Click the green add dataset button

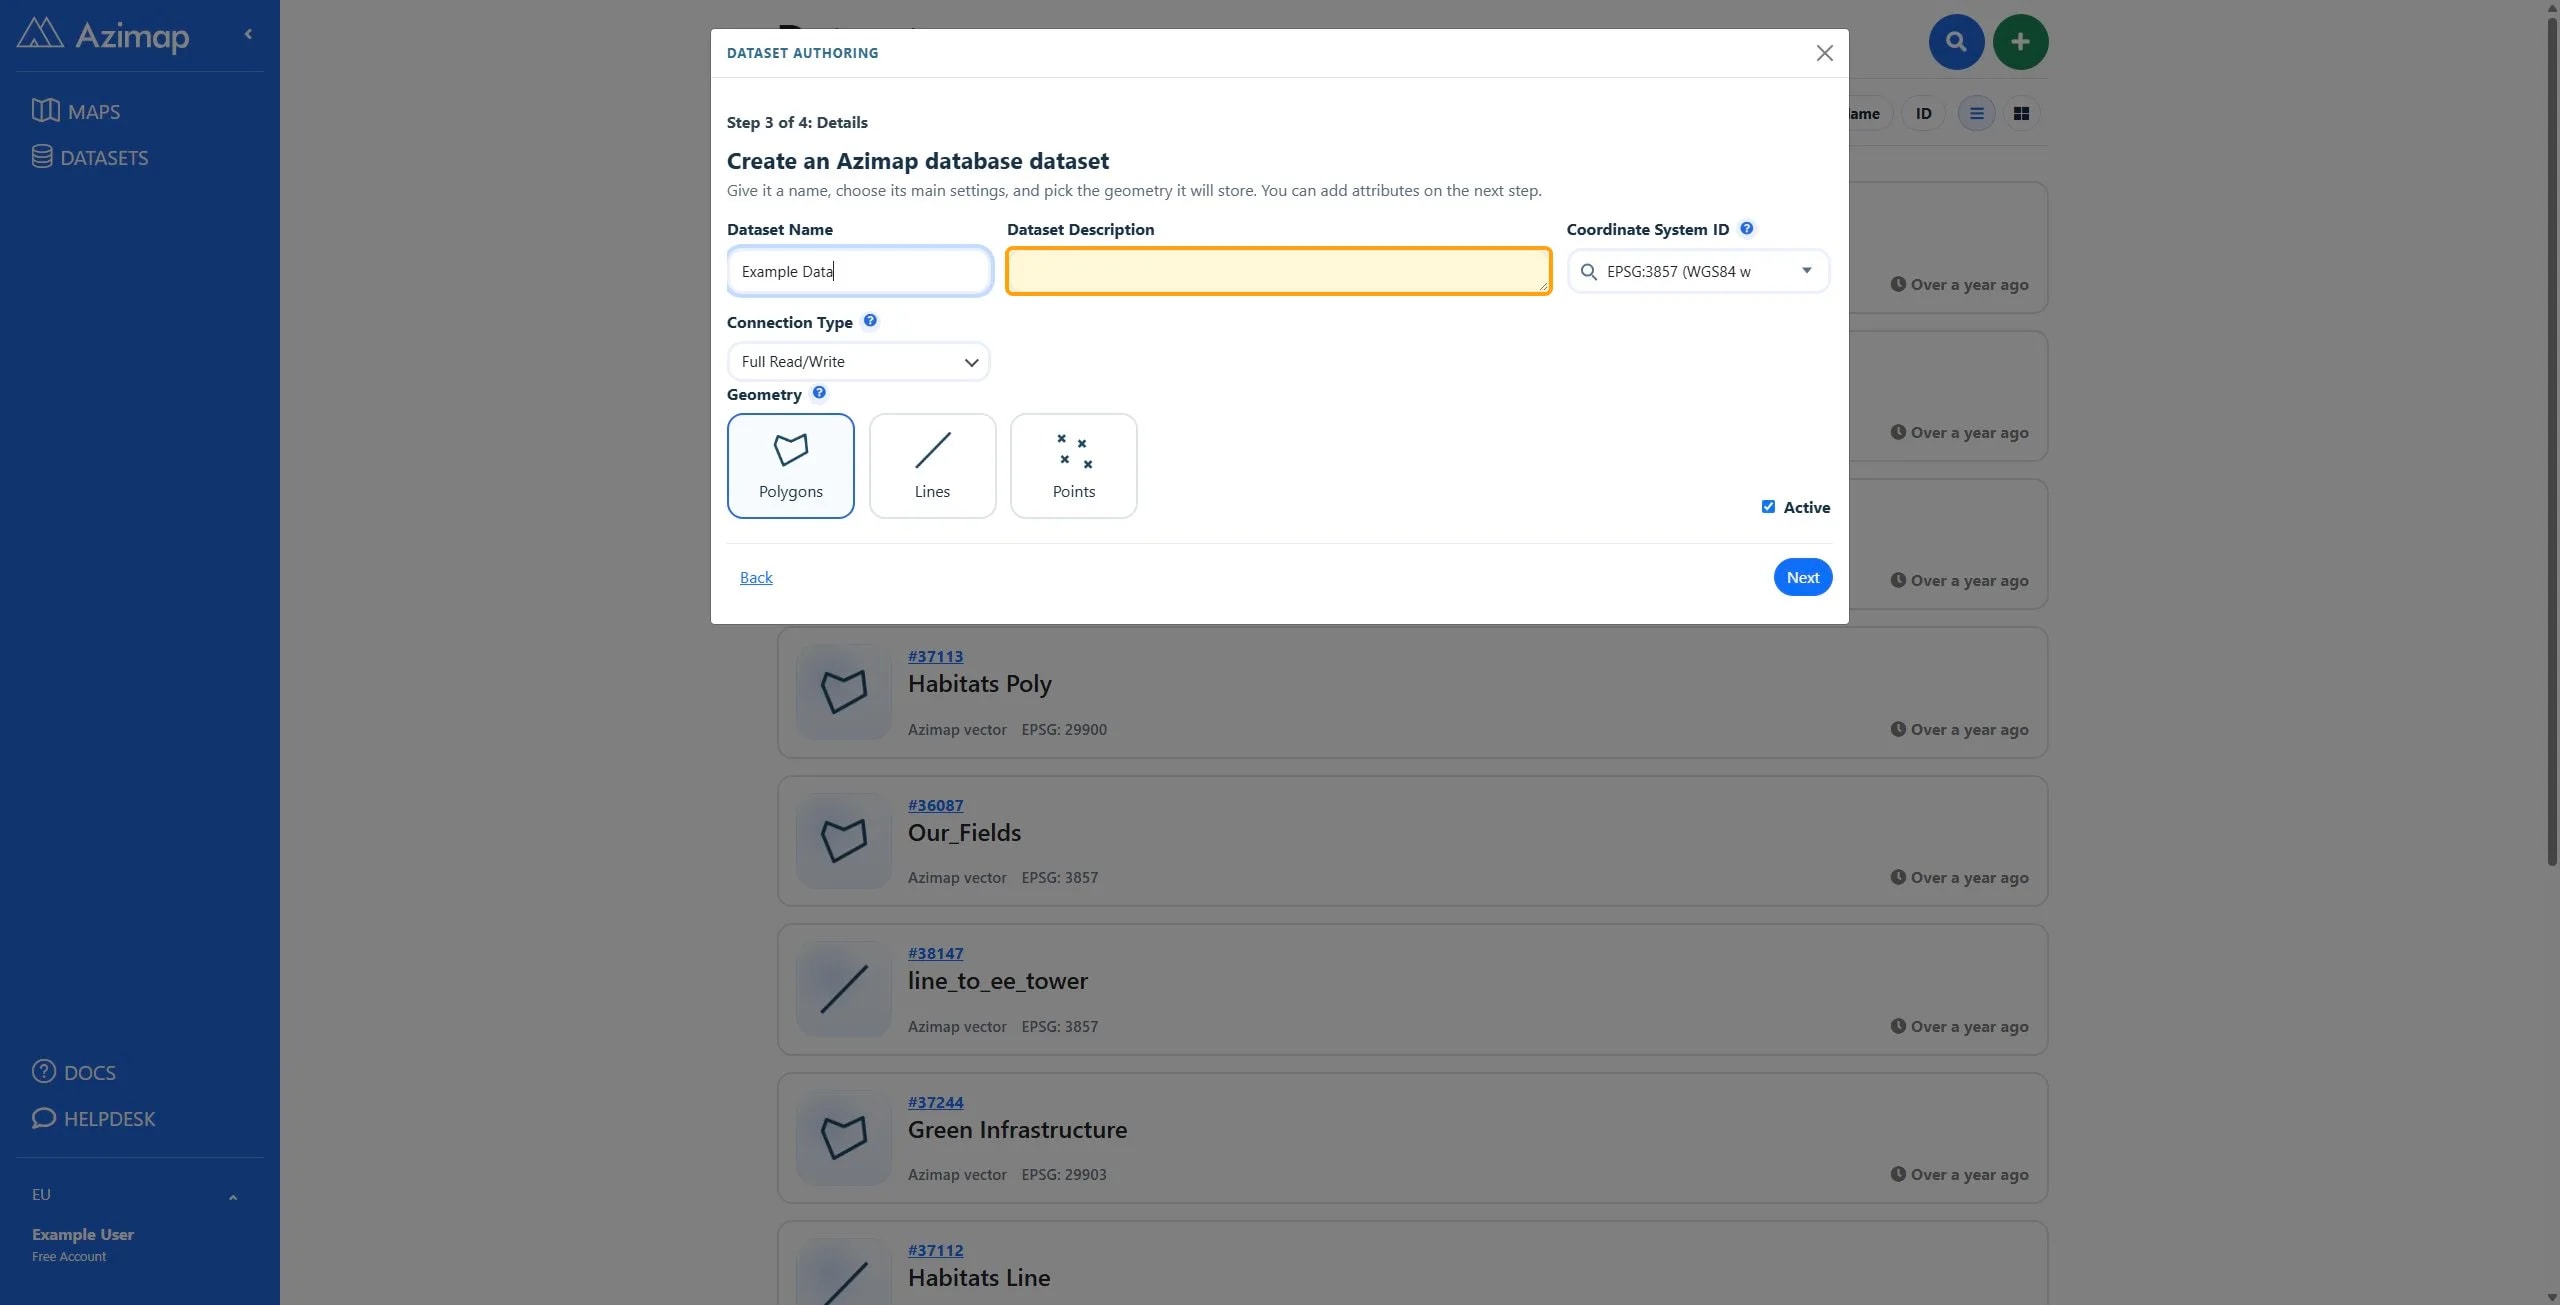coord(2020,42)
